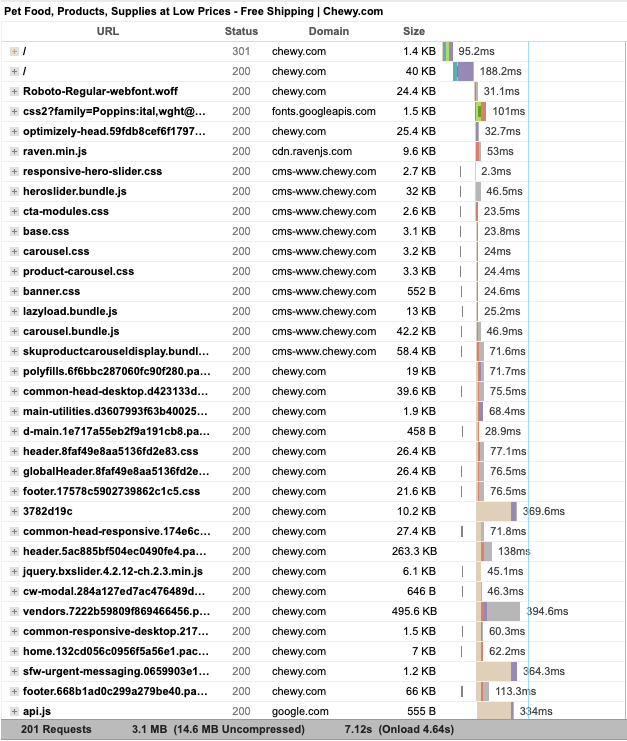The height and width of the screenshot is (741, 627).
Task: Click the 394.6ms vendors waterfall bar
Action: click(x=500, y=612)
